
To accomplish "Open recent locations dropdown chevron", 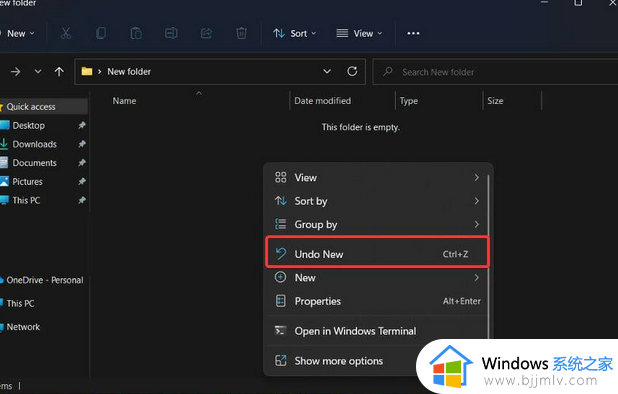I will (x=38, y=72).
